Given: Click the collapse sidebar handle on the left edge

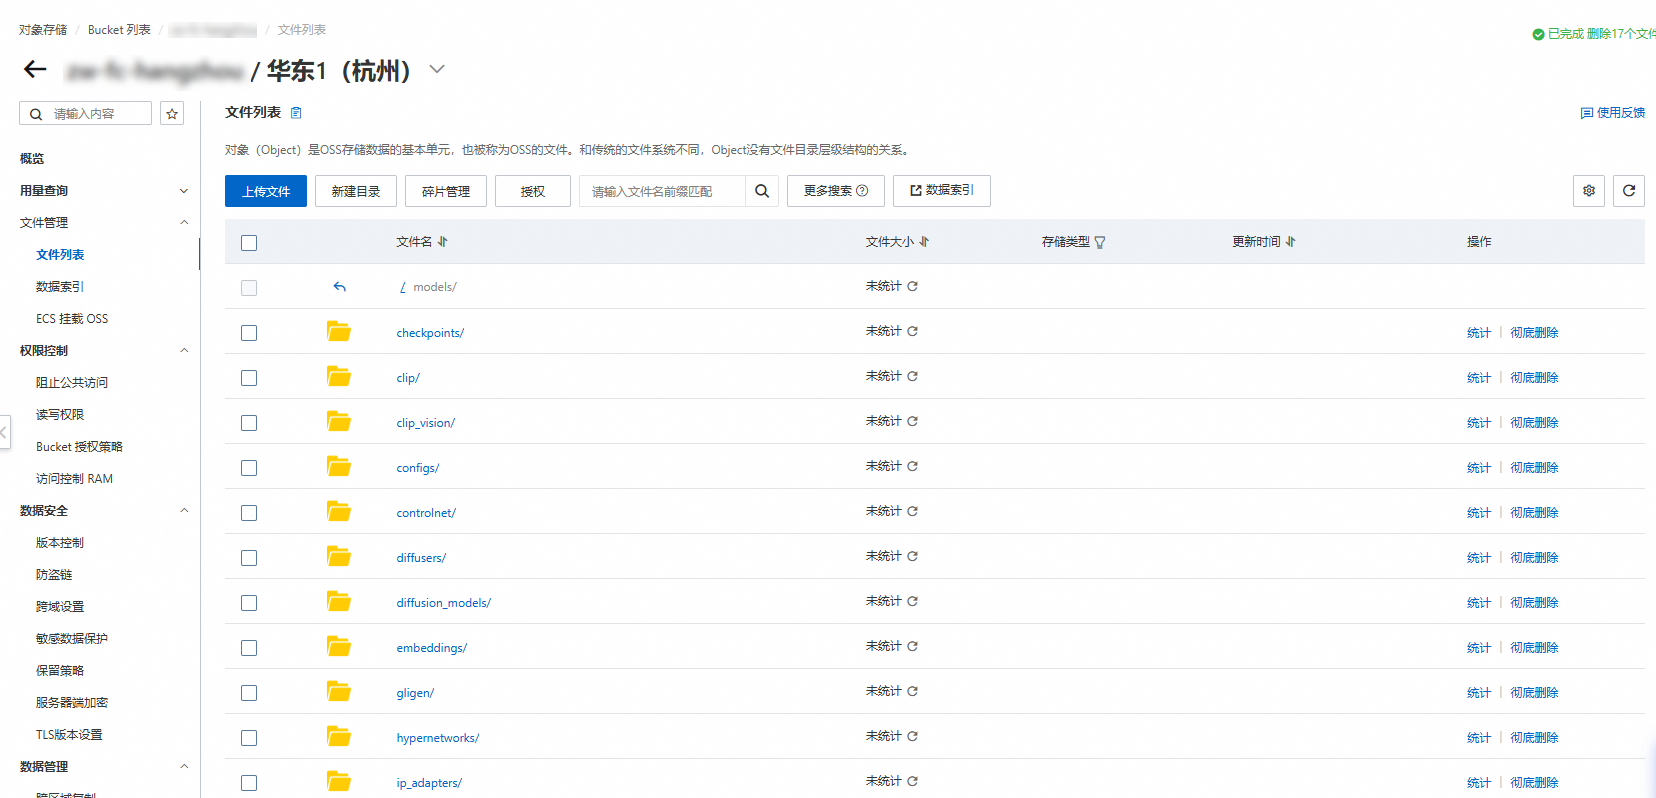Looking at the screenshot, I should click(5, 432).
